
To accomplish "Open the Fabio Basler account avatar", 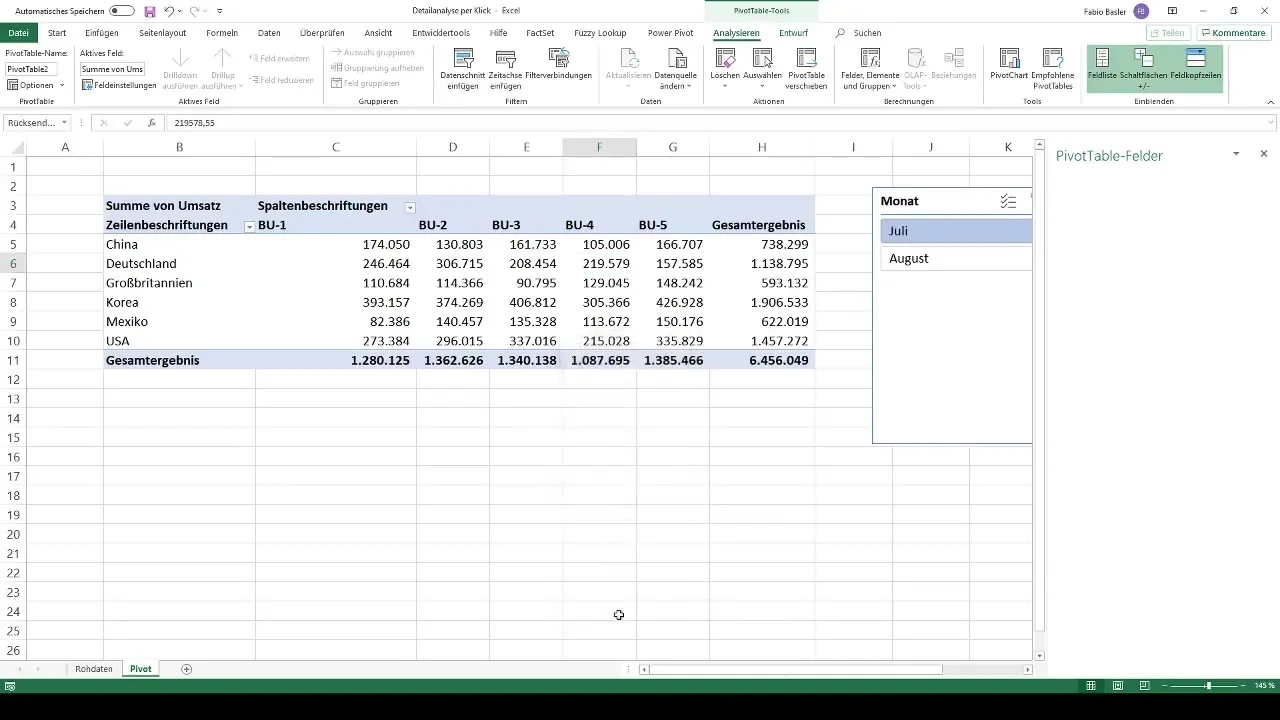I will click(1141, 11).
